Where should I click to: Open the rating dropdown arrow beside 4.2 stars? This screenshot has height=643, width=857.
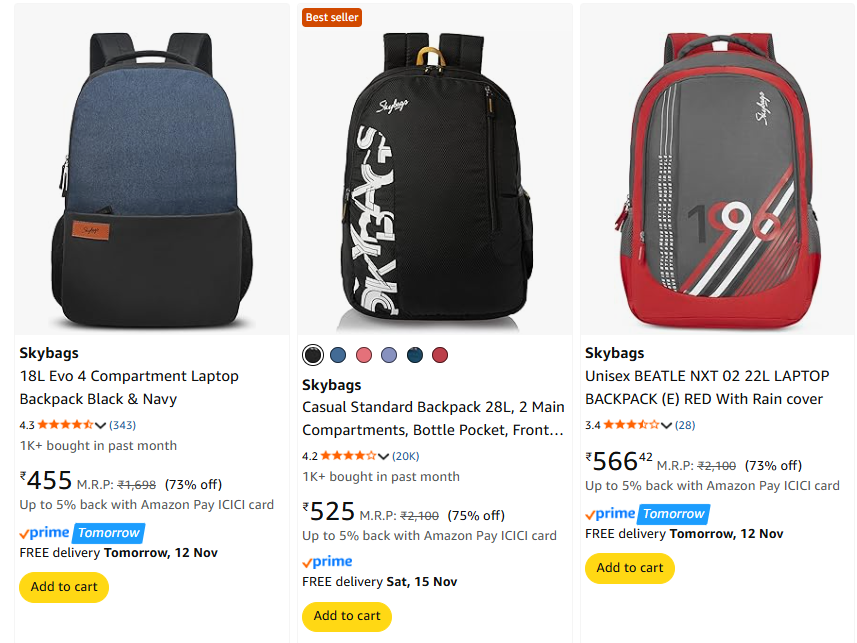coord(383,457)
